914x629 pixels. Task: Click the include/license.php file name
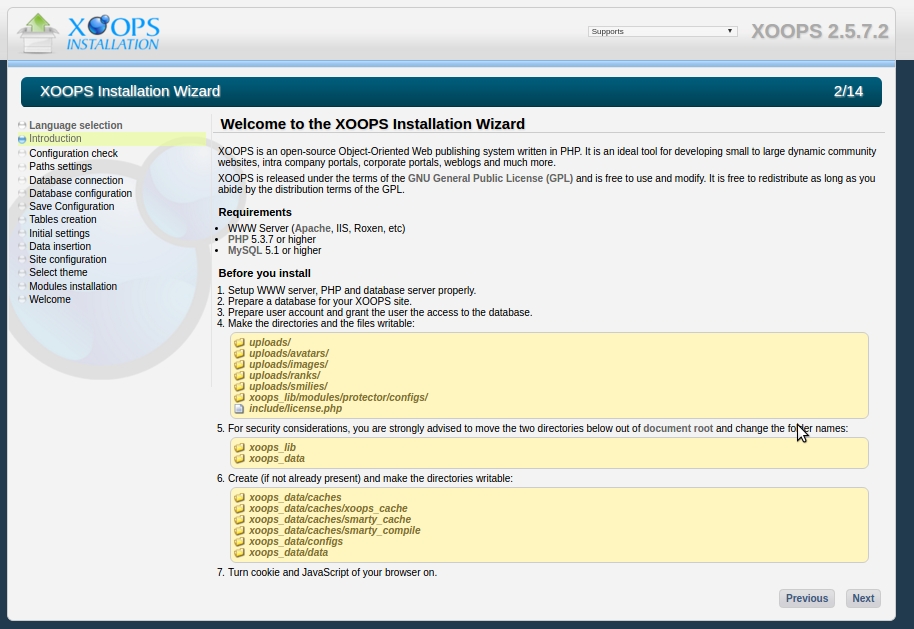tap(296, 409)
